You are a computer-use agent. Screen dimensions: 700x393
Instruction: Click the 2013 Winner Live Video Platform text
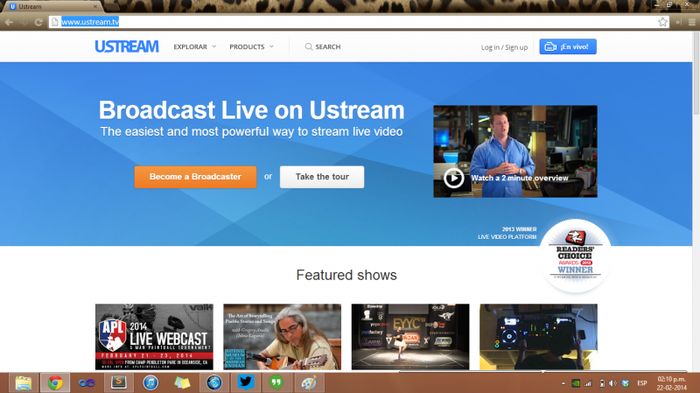point(507,233)
